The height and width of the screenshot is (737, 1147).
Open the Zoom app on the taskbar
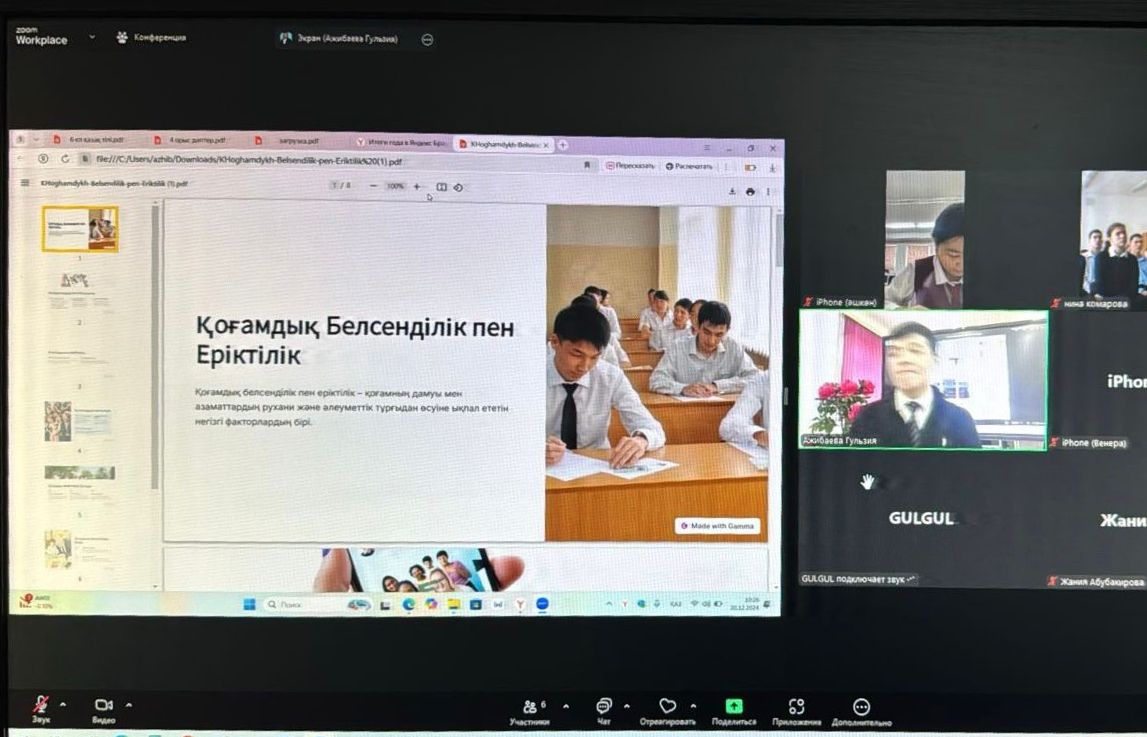point(543,605)
